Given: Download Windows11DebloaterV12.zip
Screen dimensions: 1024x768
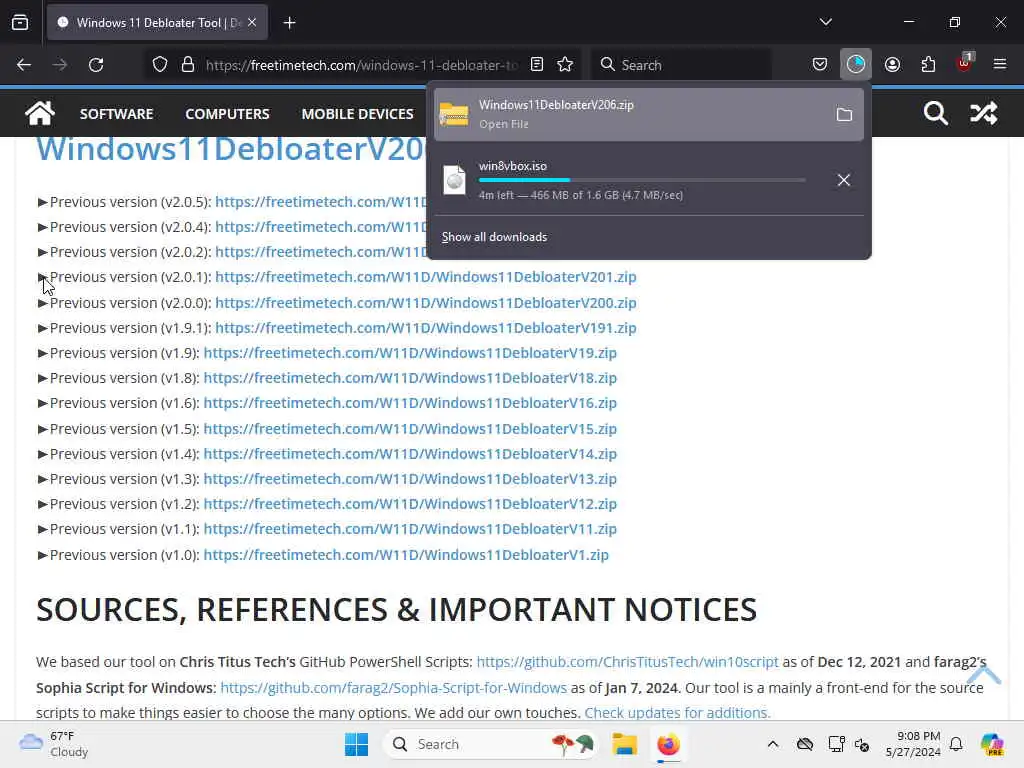Looking at the screenshot, I should click(x=410, y=504).
